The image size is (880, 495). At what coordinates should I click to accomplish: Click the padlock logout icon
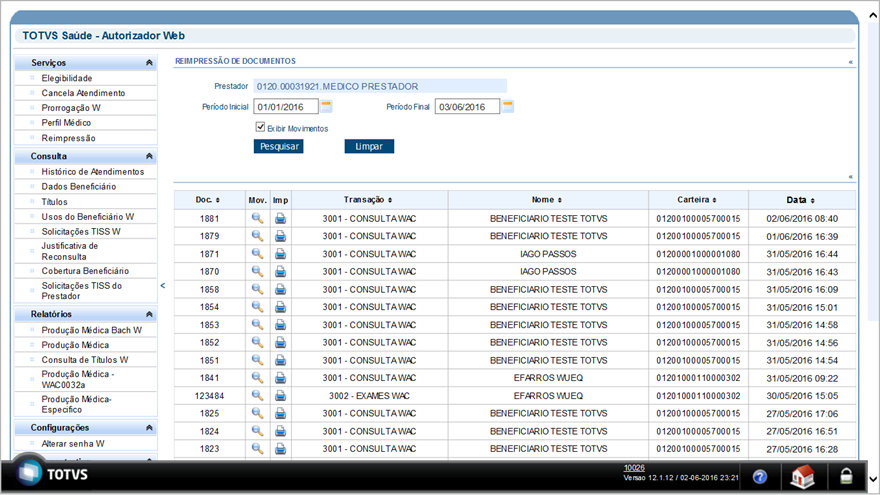pos(846,476)
